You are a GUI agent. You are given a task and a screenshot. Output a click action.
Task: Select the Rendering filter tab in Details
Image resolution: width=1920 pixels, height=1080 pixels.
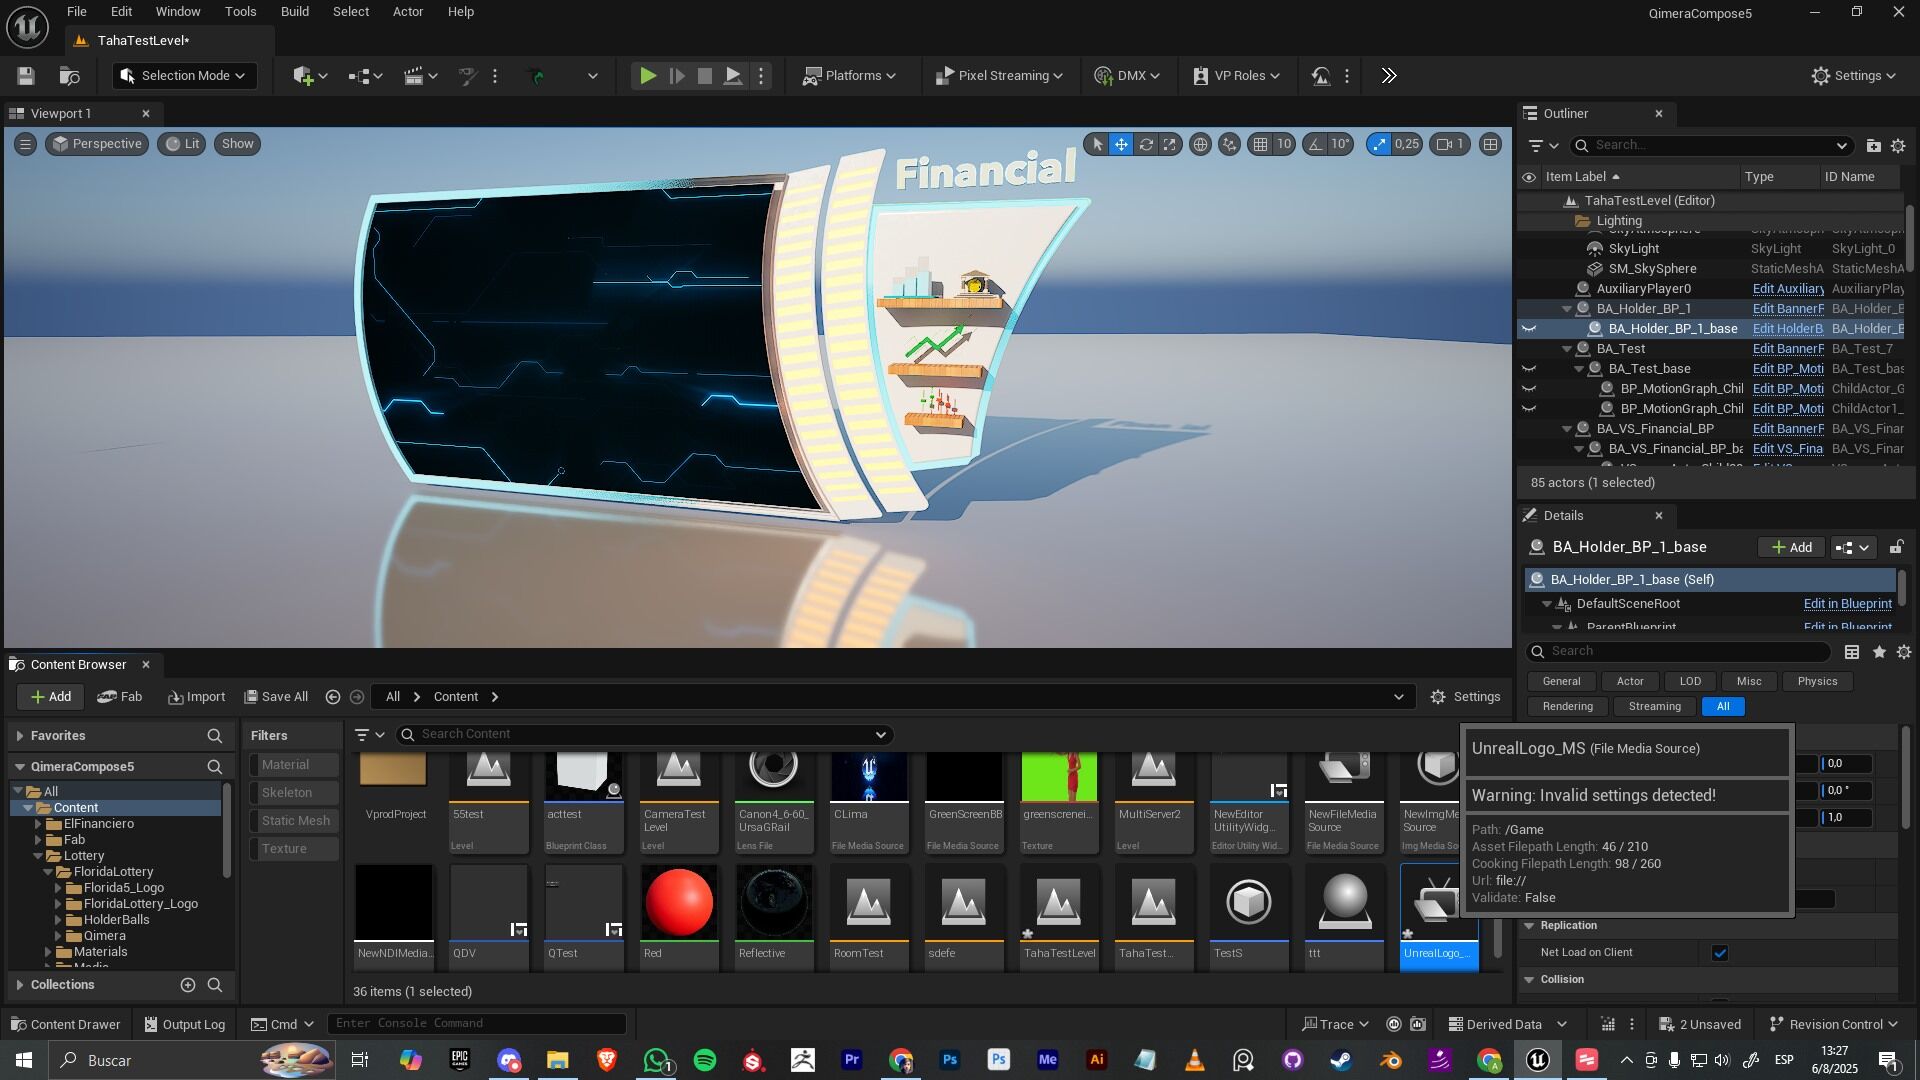[1567, 707]
